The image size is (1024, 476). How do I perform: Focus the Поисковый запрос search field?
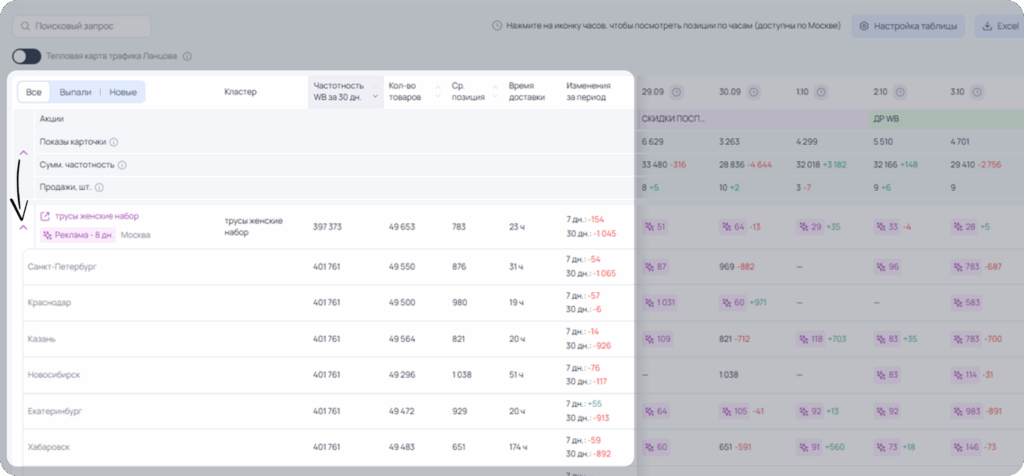(82, 26)
